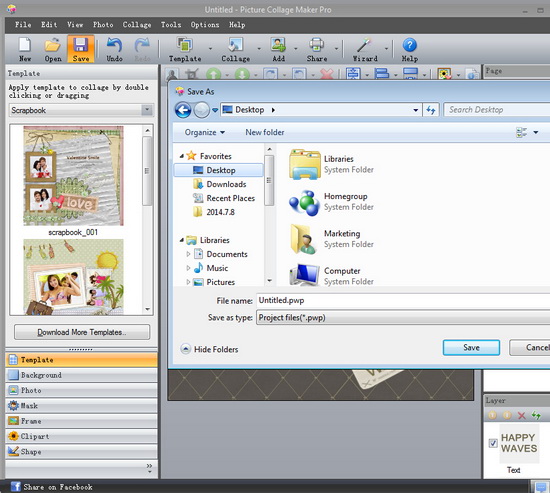
Task: Open the Edit menu
Action: click(49, 25)
